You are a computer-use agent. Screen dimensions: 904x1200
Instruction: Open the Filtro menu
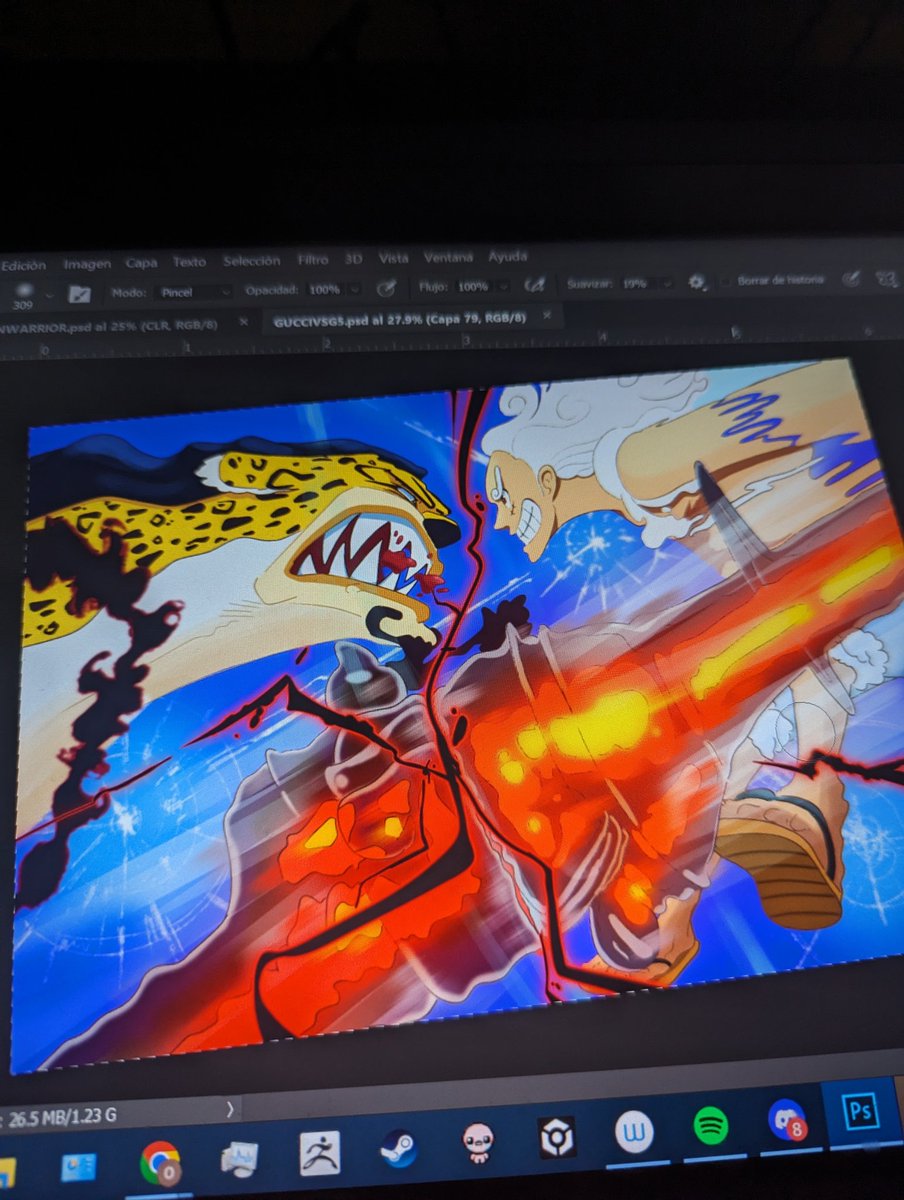(312, 258)
